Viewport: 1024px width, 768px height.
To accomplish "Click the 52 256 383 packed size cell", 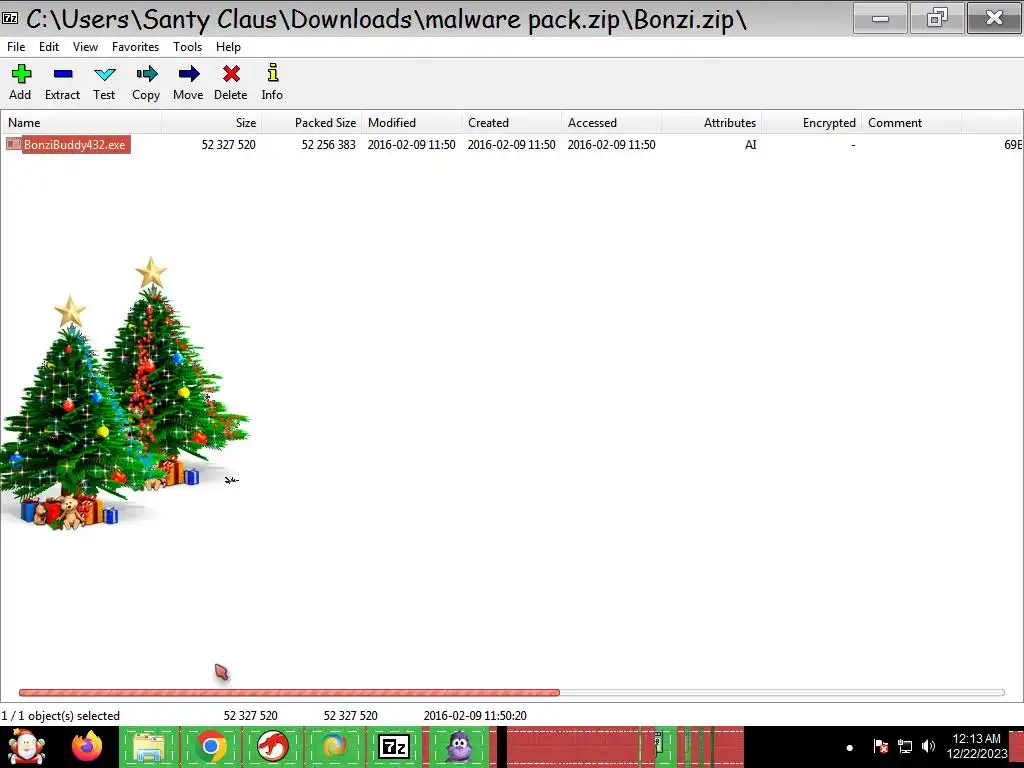I will tap(328, 145).
